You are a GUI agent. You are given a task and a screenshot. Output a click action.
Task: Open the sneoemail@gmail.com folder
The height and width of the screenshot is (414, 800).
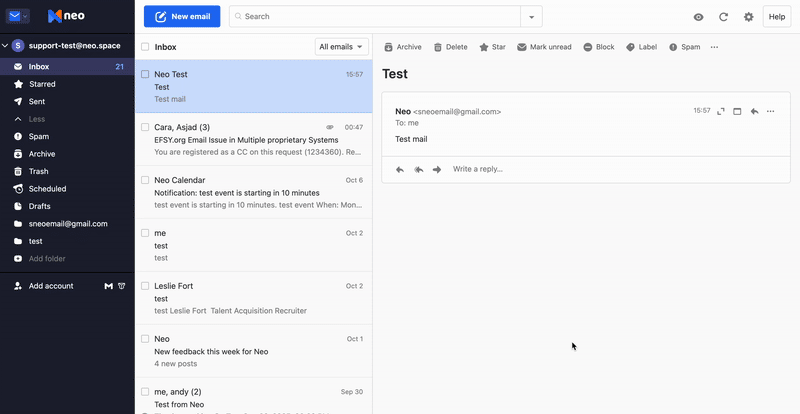67,224
